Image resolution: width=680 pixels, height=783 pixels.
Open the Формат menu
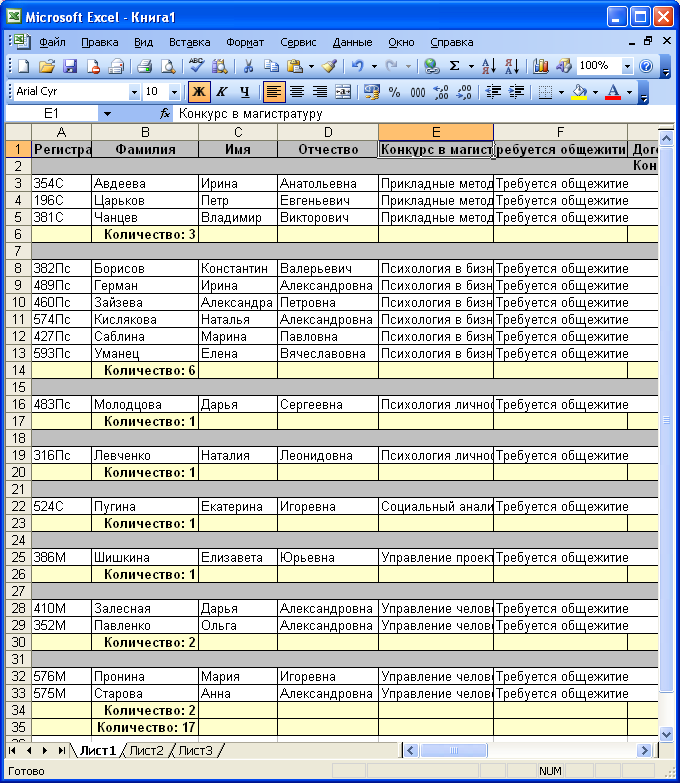click(245, 42)
